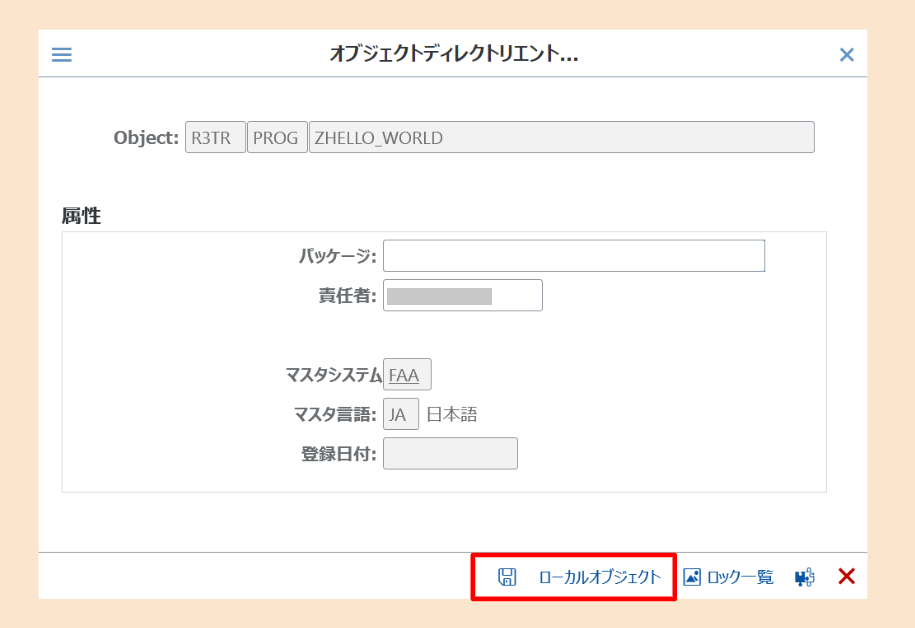
Task: Click the パッケージ: label
Action: click(337, 256)
